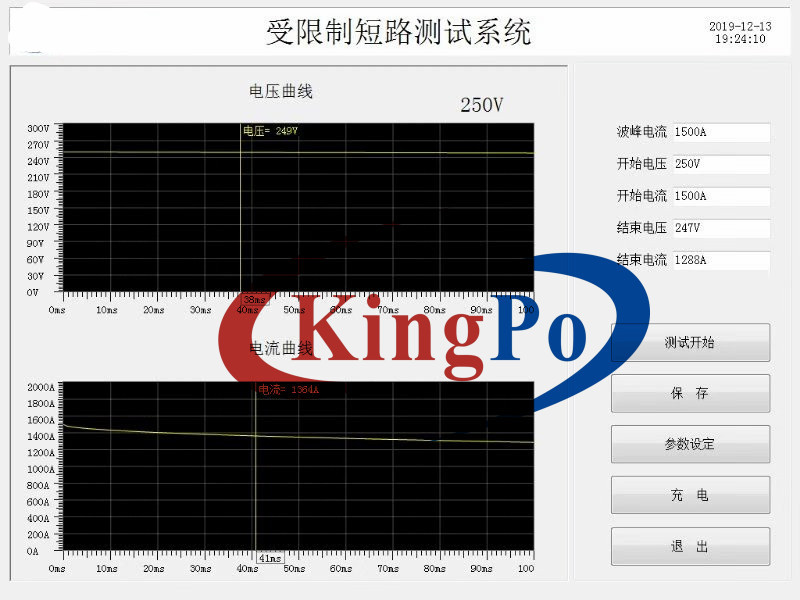
Task: Click the 150V axis label on voltage chart
Action: pos(38,211)
